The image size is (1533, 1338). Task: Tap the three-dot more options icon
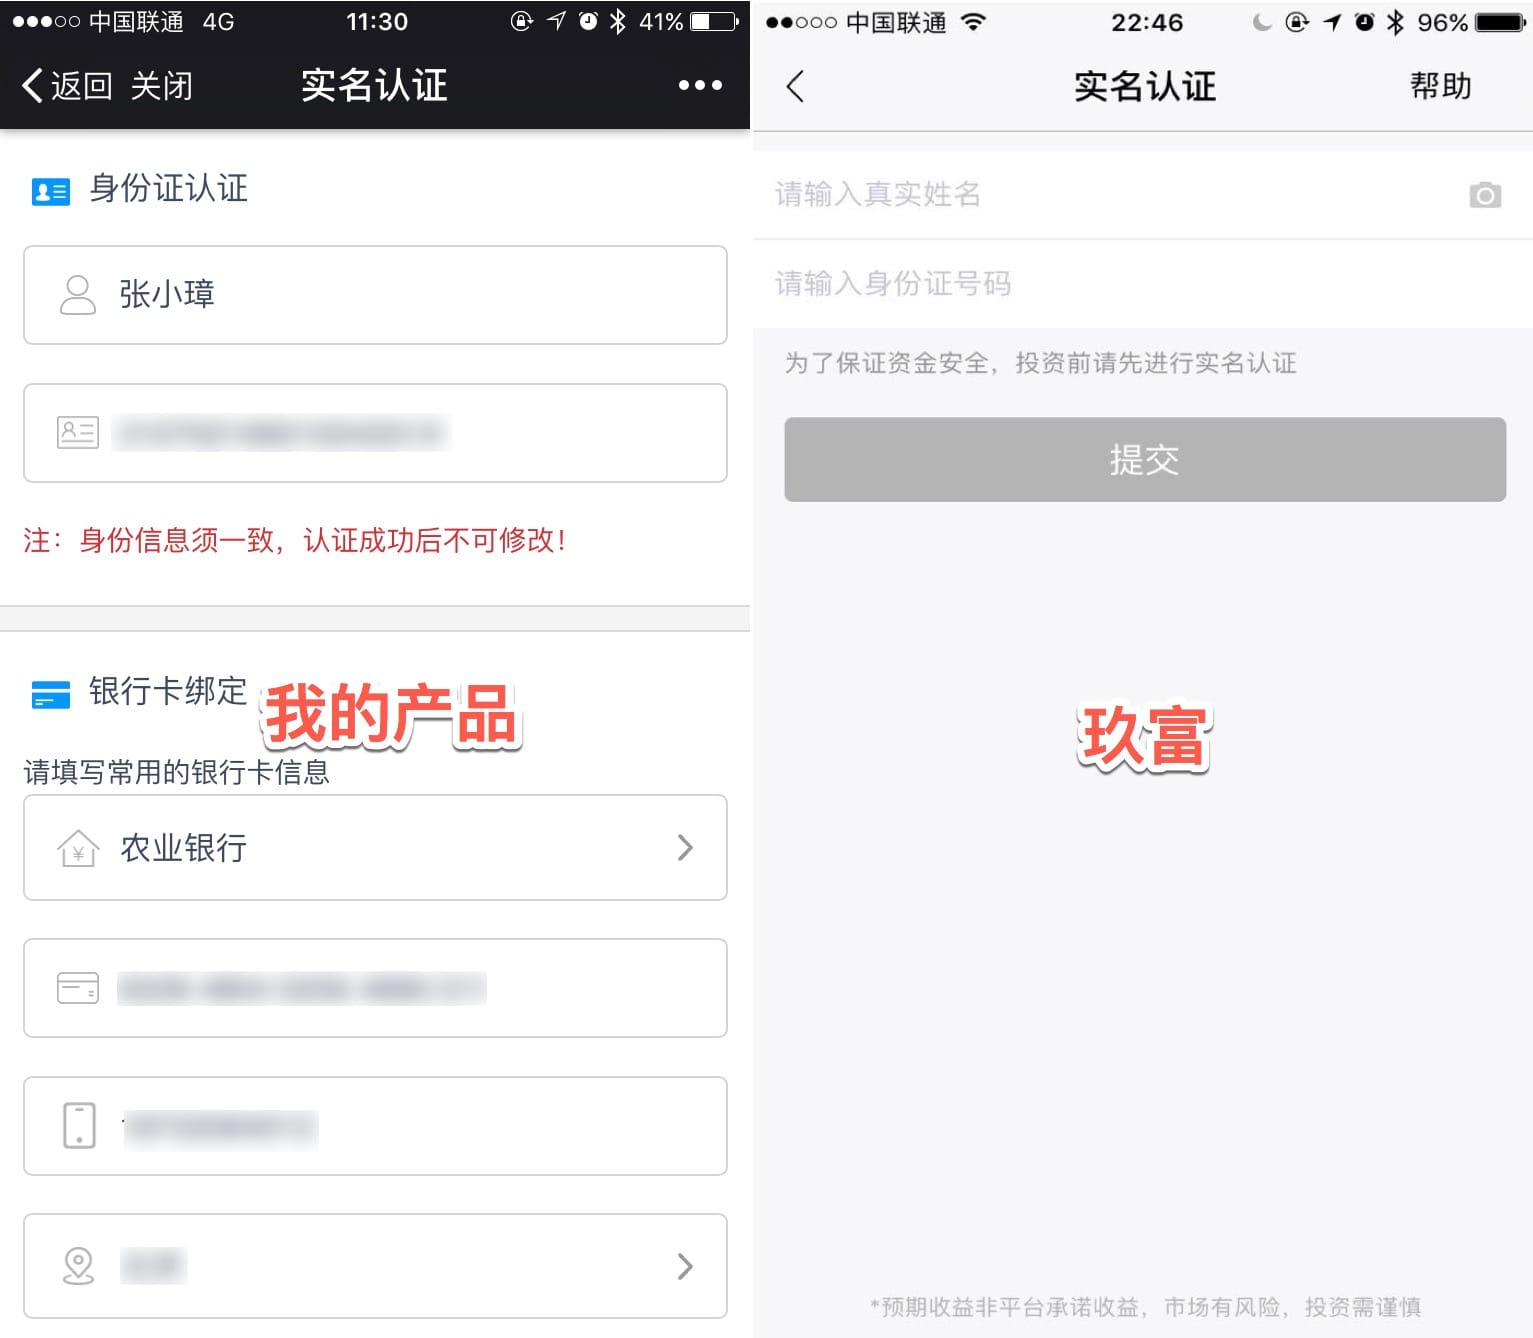[x=700, y=86]
